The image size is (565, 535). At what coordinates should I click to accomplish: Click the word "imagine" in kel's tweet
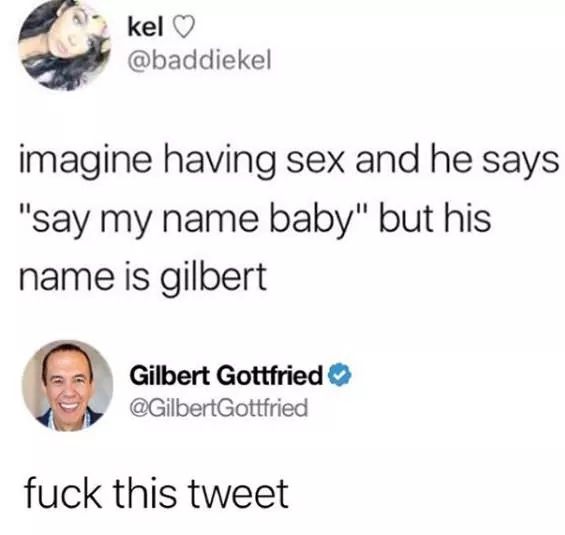pos(85,161)
